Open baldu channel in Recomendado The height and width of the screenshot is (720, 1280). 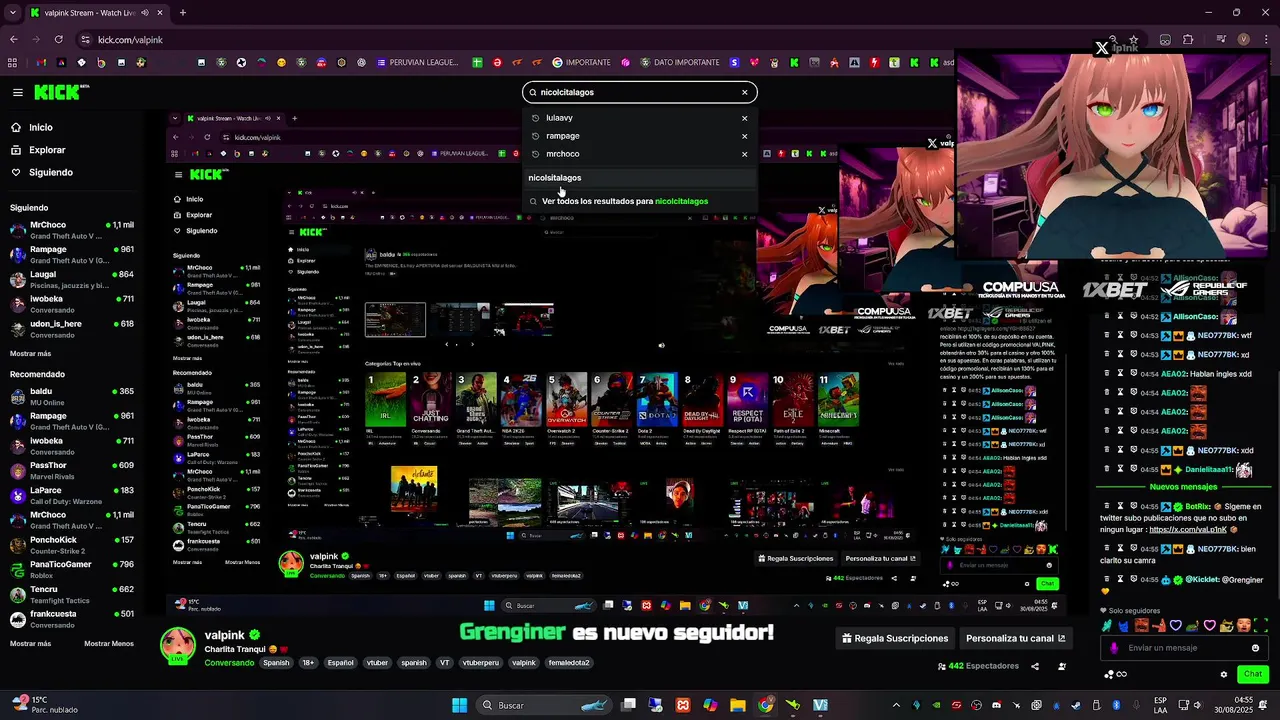pos(71,396)
